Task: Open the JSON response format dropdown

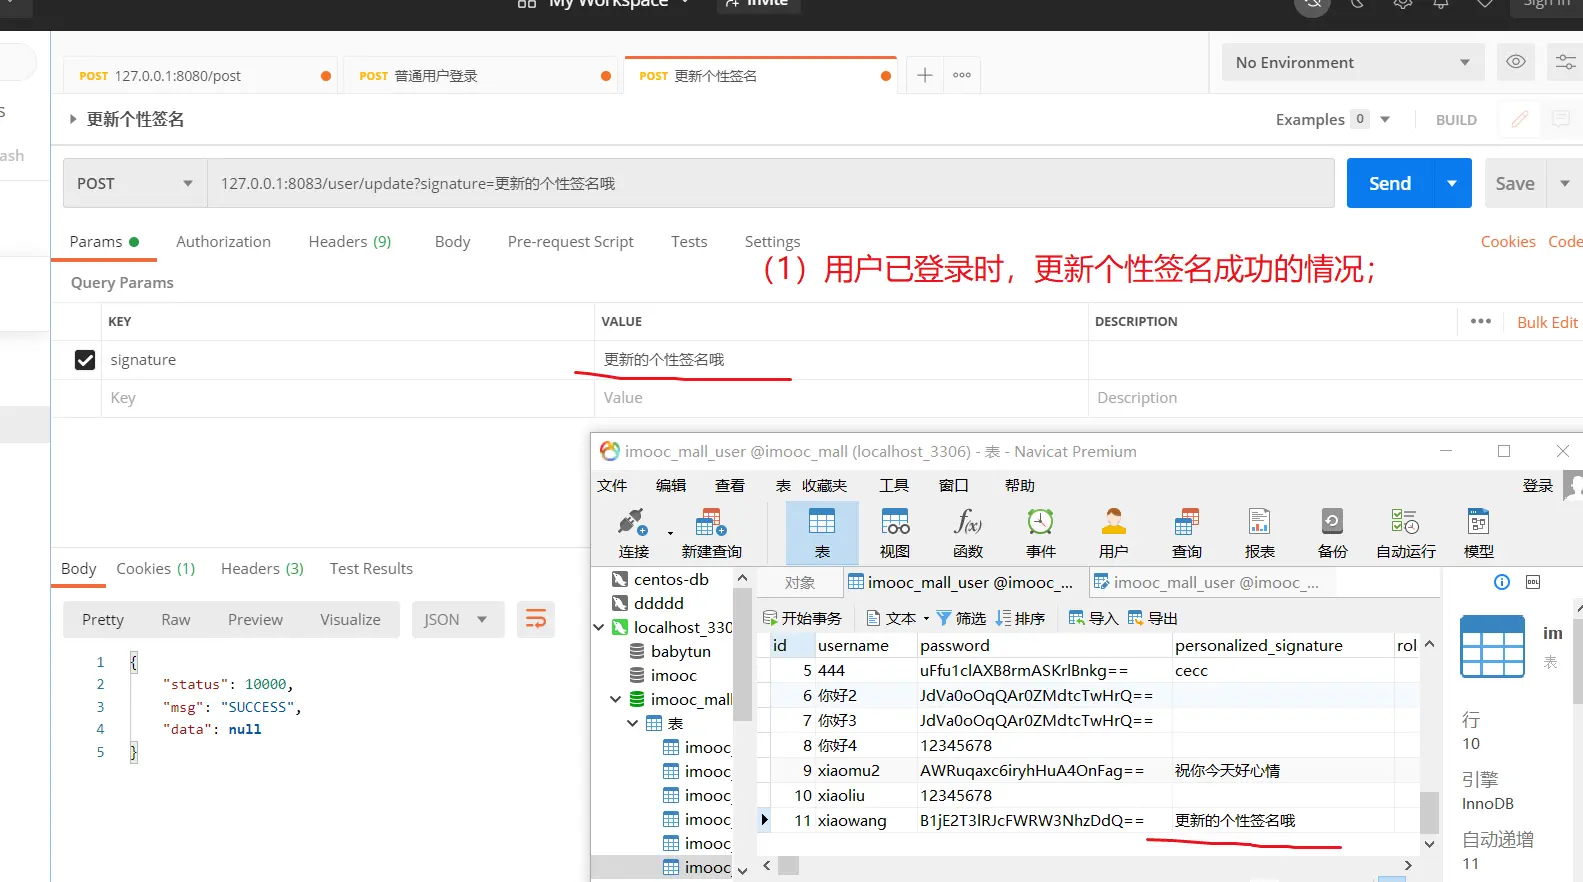Action: click(455, 620)
